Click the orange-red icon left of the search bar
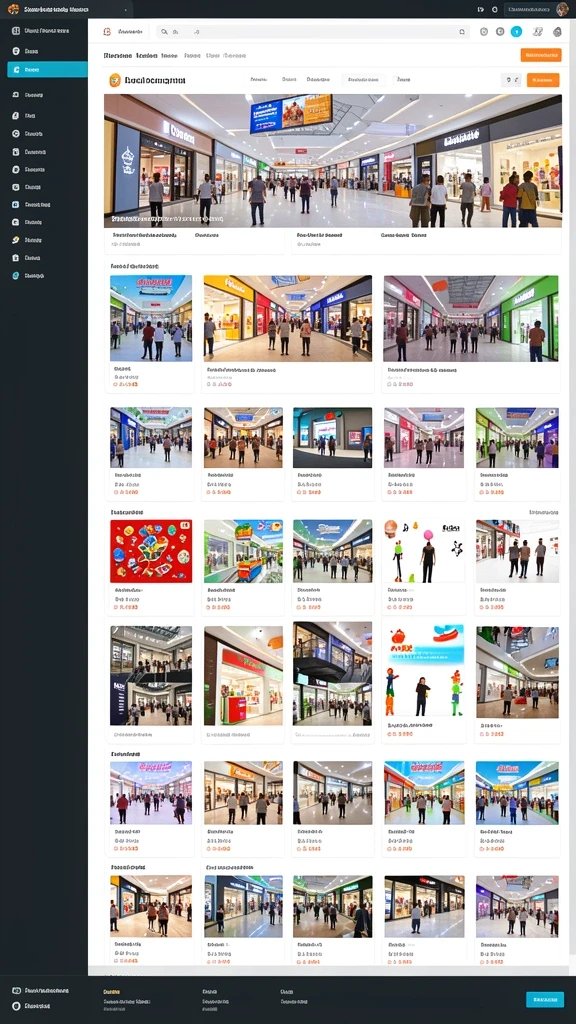Image resolution: width=576 pixels, height=1024 pixels. tap(107, 31)
